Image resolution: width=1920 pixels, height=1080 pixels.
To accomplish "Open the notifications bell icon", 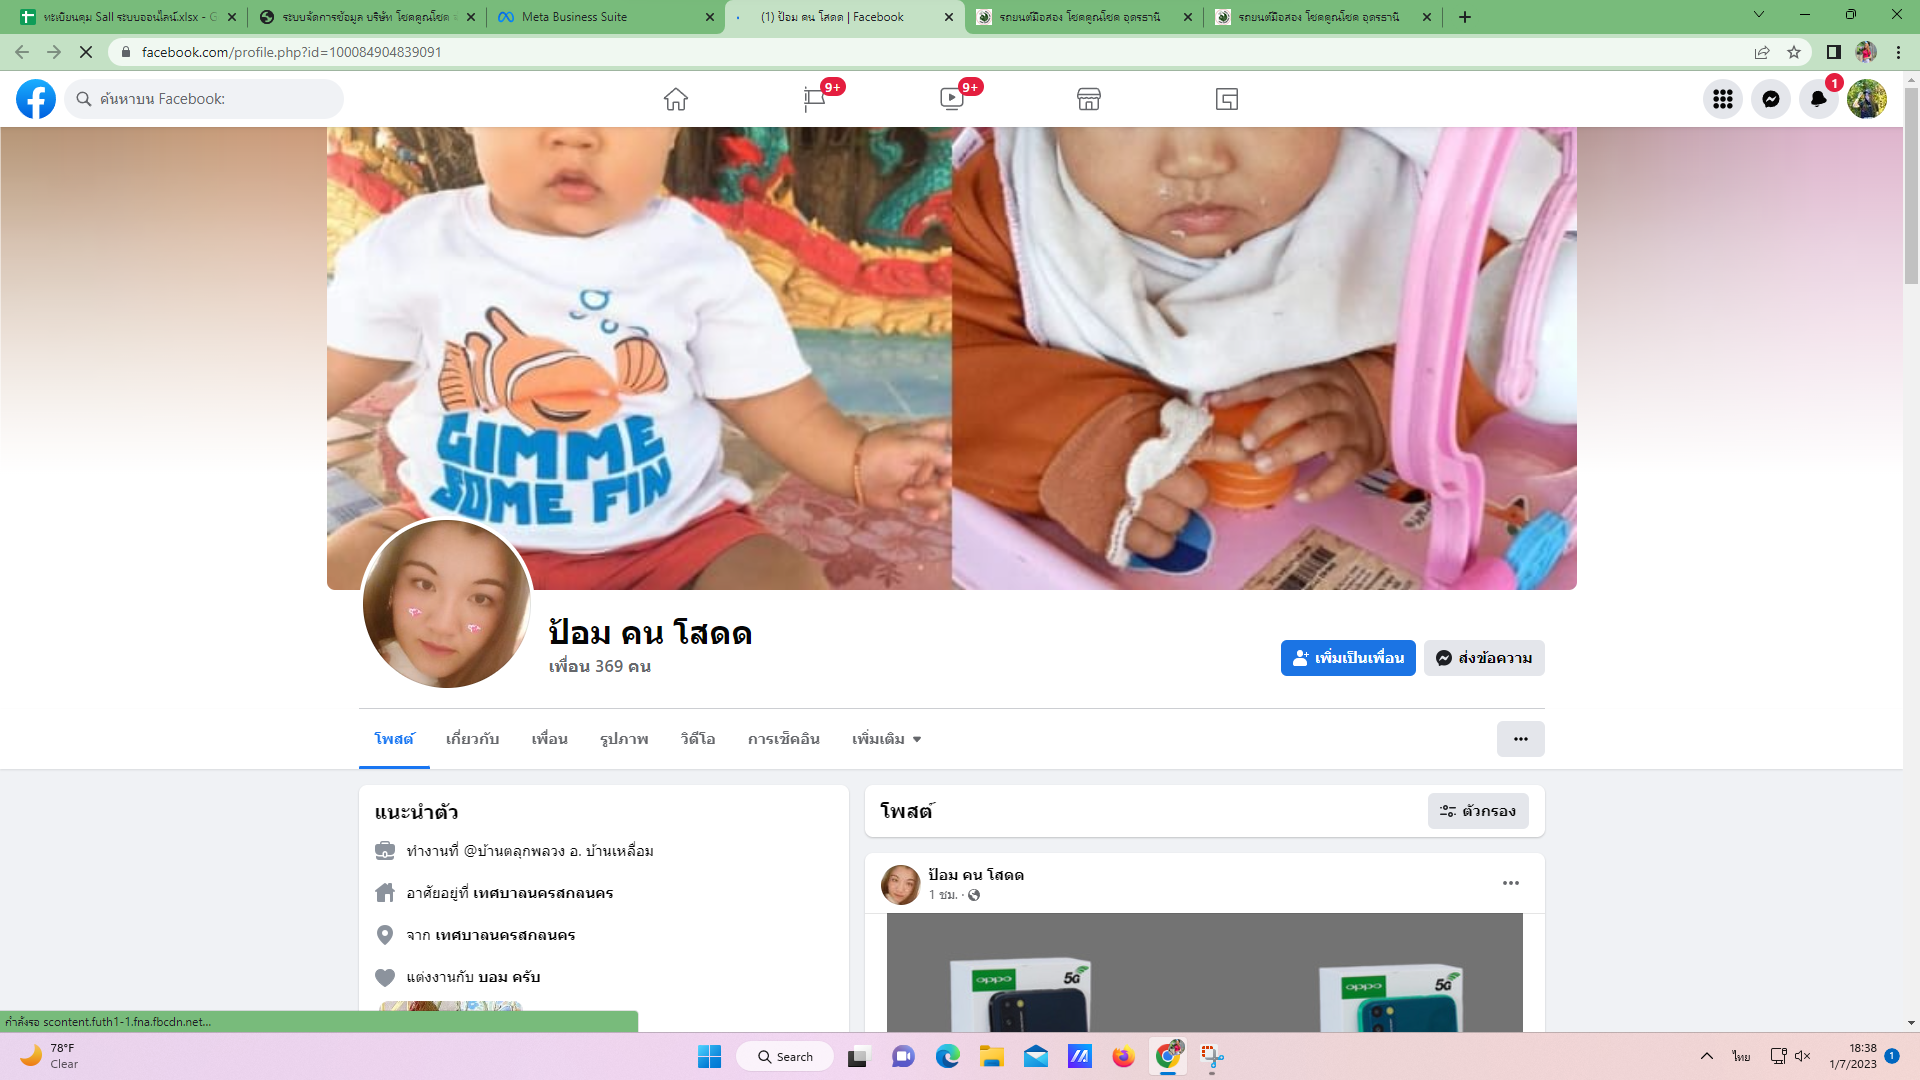I will coord(1818,99).
